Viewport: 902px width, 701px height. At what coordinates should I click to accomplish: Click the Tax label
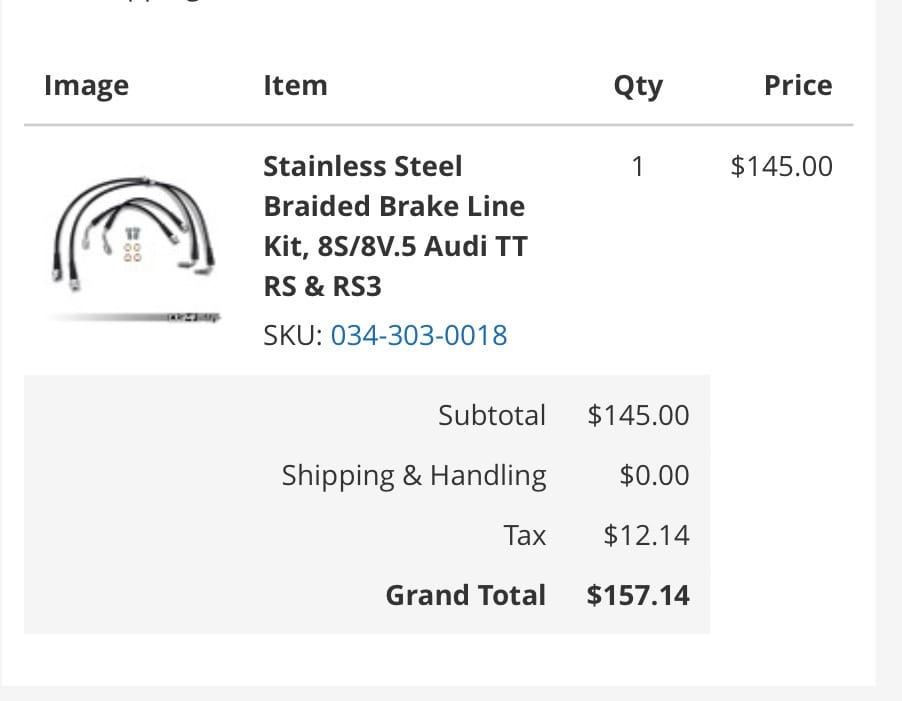[525, 535]
